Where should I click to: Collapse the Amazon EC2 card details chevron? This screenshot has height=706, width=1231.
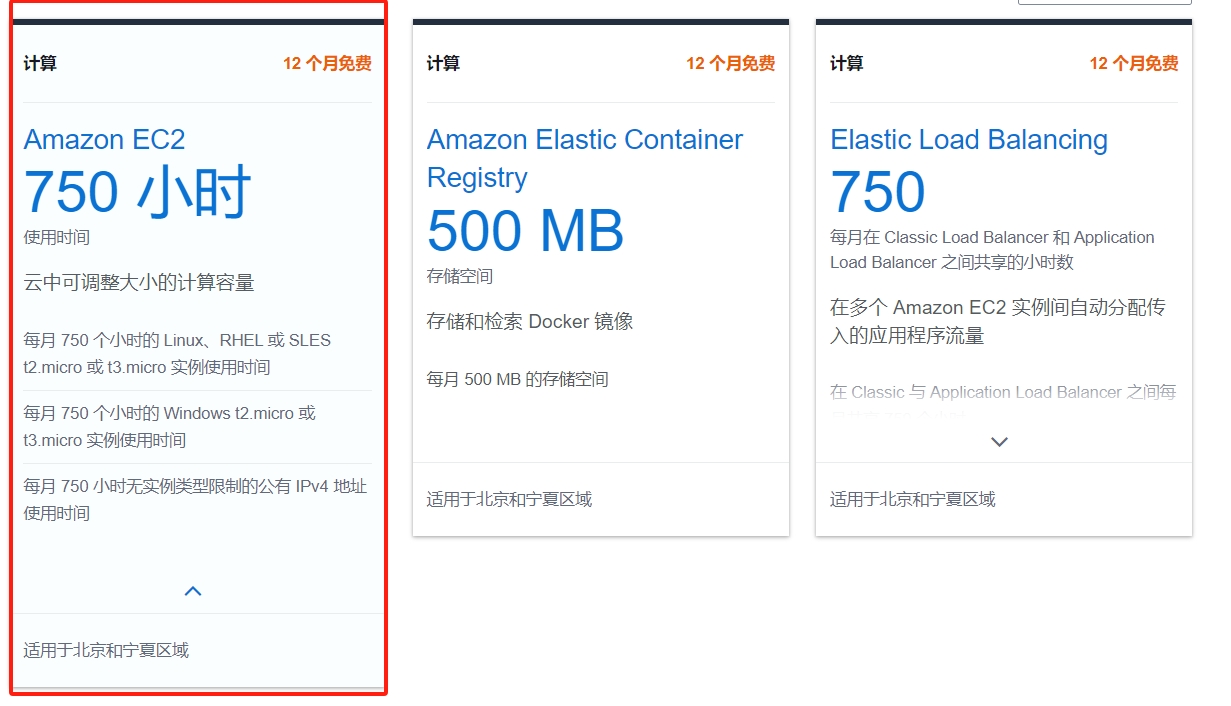pyautogui.click(x=193, y=591)
